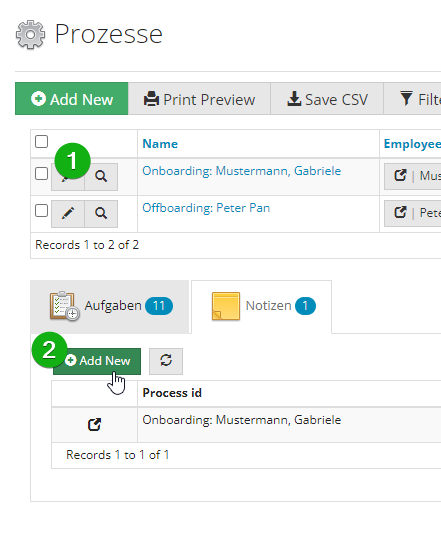Click magnifier icon for Offboarding Peter Pan row

101,214
